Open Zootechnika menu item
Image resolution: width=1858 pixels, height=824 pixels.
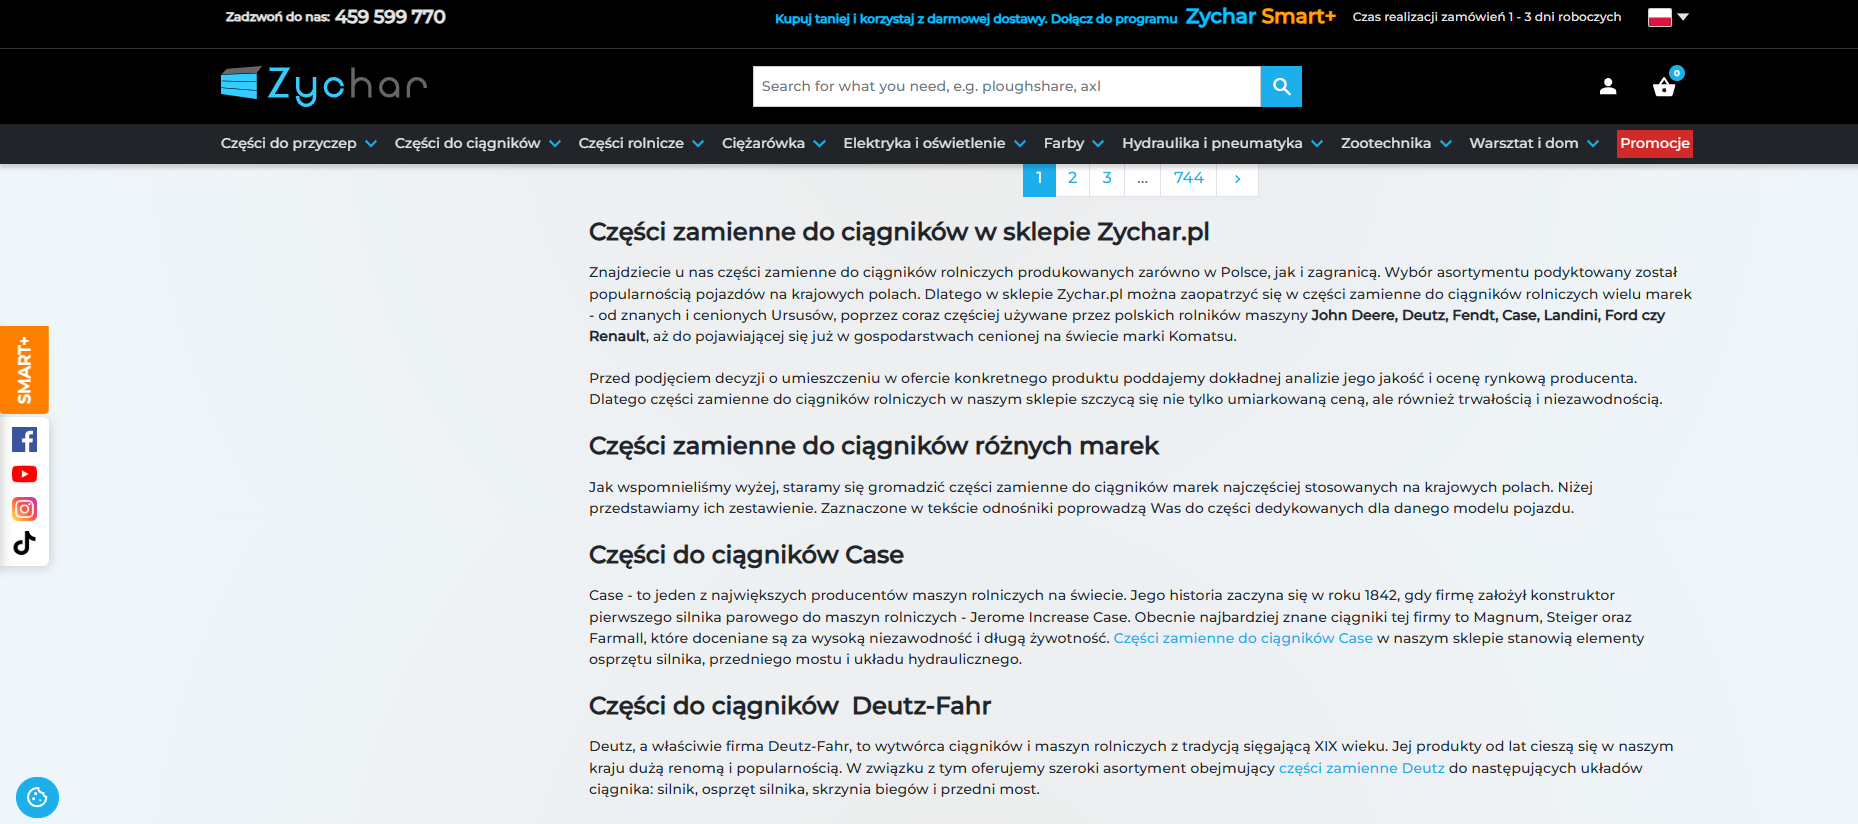(1396, 143)
